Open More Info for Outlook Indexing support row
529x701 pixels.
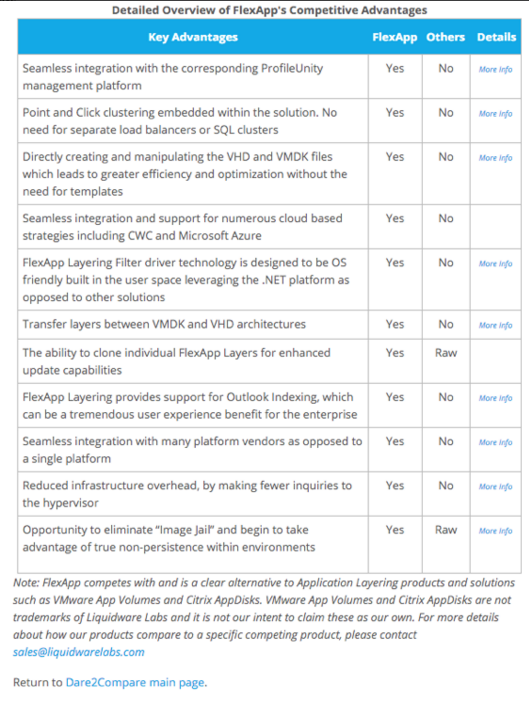[x=495, y=398]
